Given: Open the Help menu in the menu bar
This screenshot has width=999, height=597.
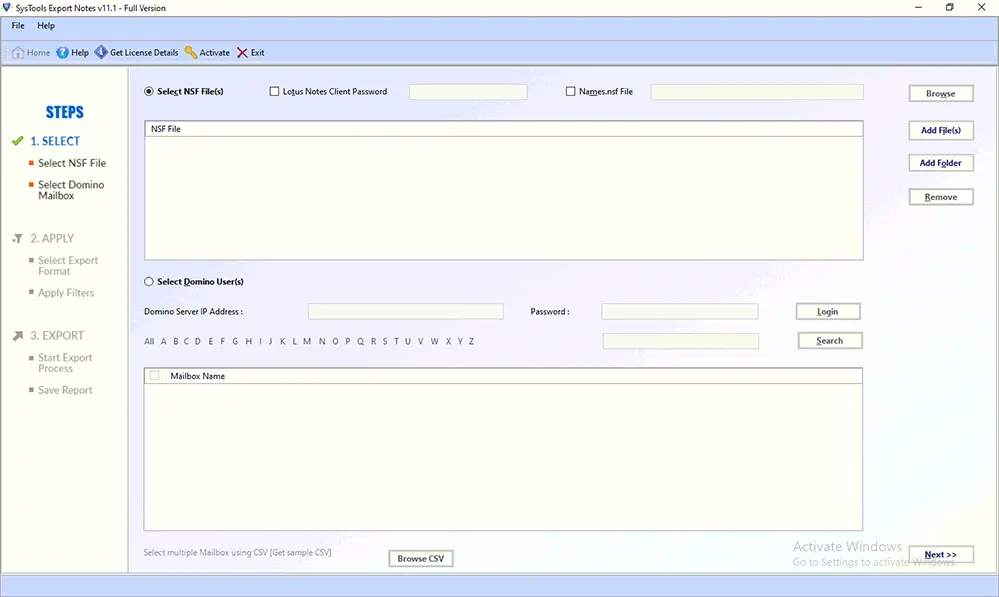Looking at the screenshot, I should (46, 25).
